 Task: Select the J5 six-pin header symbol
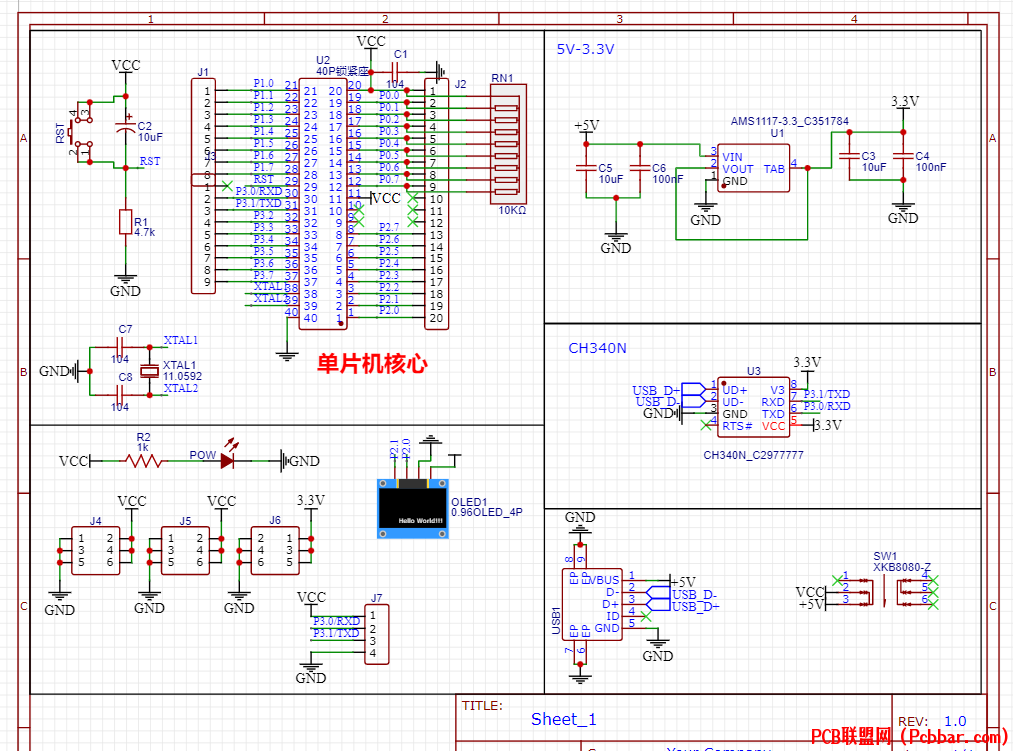pos(185,551)
